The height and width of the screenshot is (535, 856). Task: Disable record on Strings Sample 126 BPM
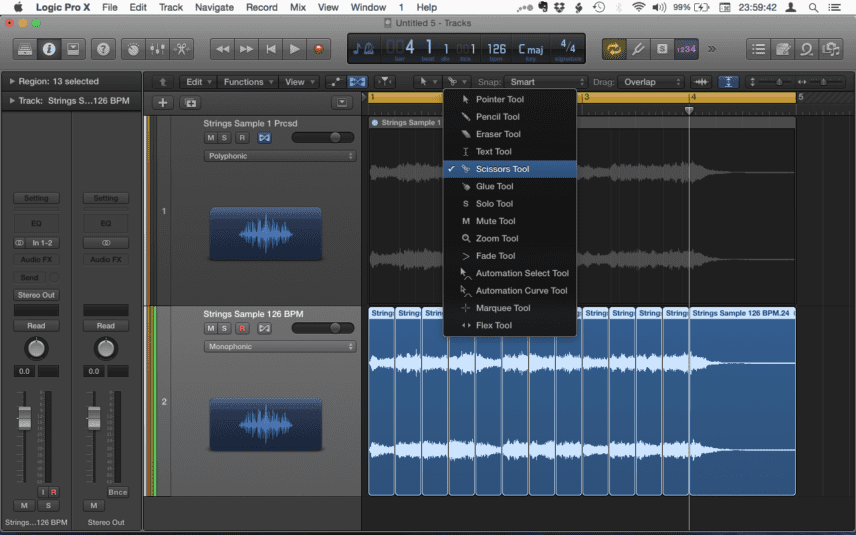pos(242,328)
